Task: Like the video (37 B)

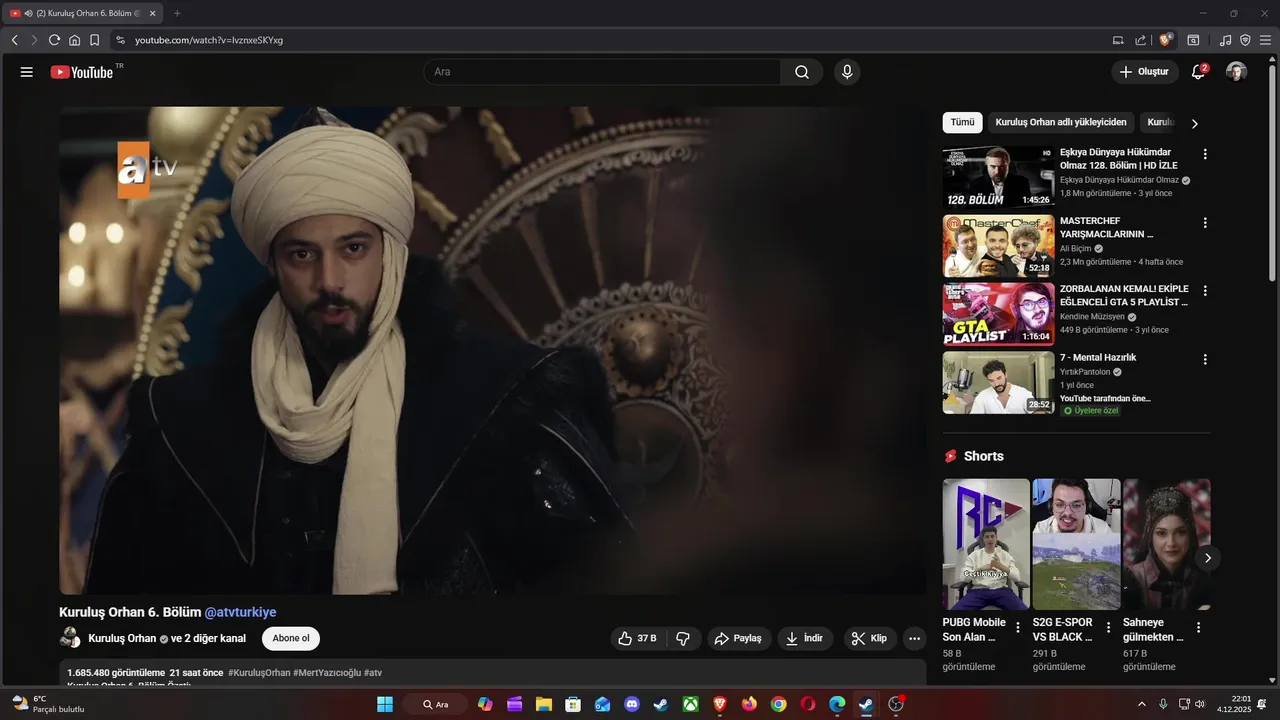Action: [637, 638]
